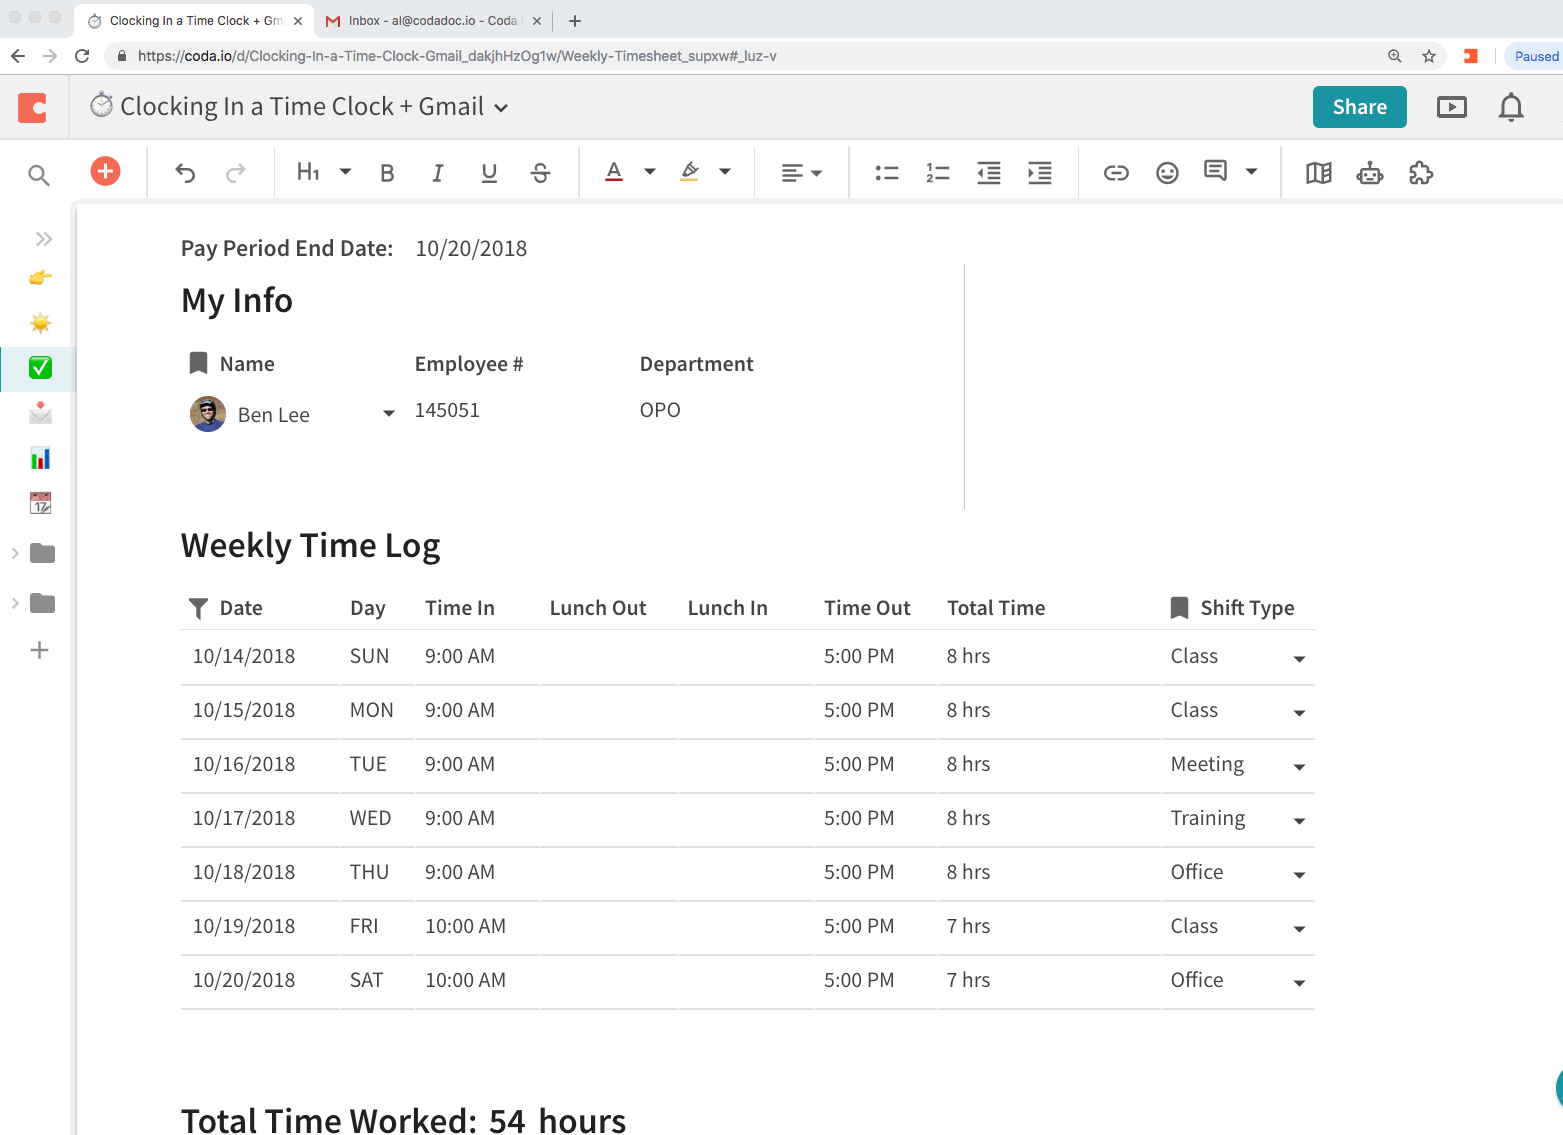Click the Ben Lee avatar thumbnail
The width and height of the screenshot is (1563, 1135).
pos(208,414)
